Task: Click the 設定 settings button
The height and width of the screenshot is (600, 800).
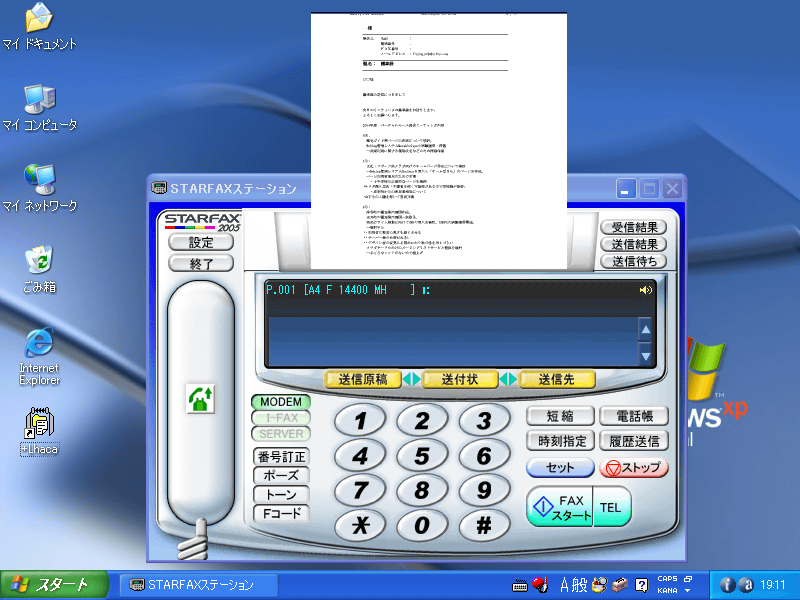Action: pyautogui.click(x=201, y=242)
